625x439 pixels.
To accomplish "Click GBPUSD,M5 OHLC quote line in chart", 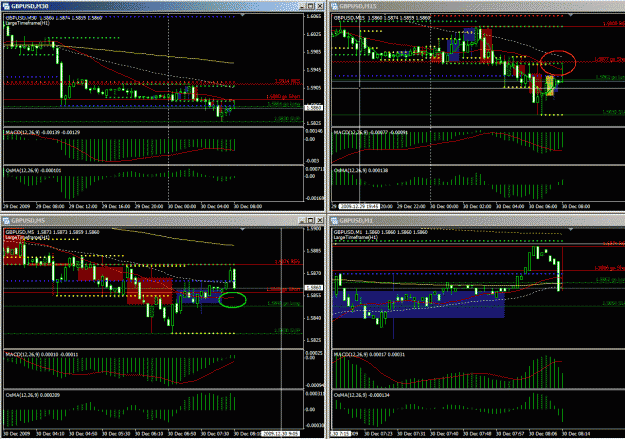I will pyautogui.click(x=52, y=232).
